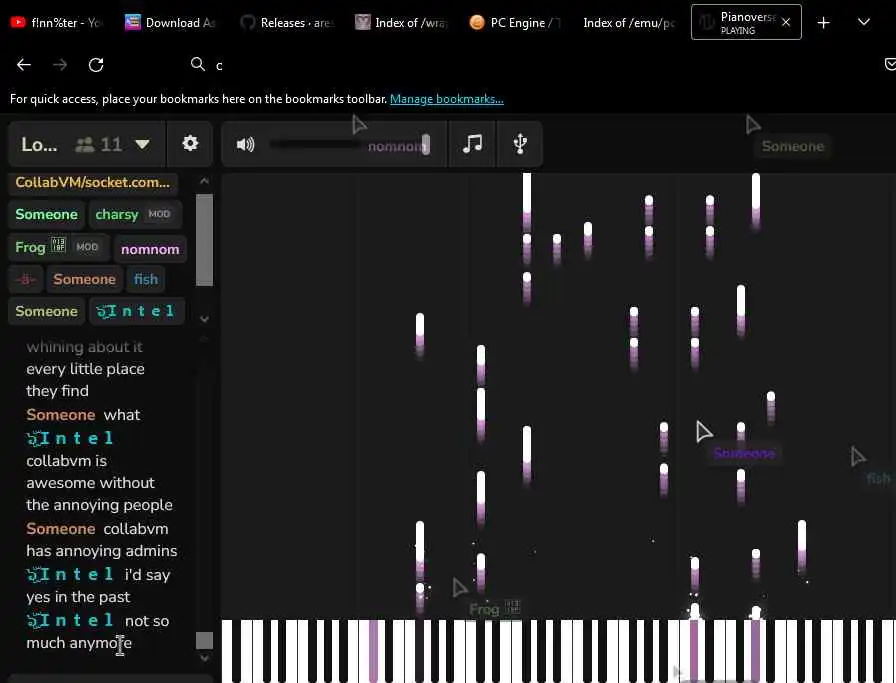Open the Pocket save icon
The width and height of the screenshot is (896, 683).
pyautogui.click(x=890, y=64)
